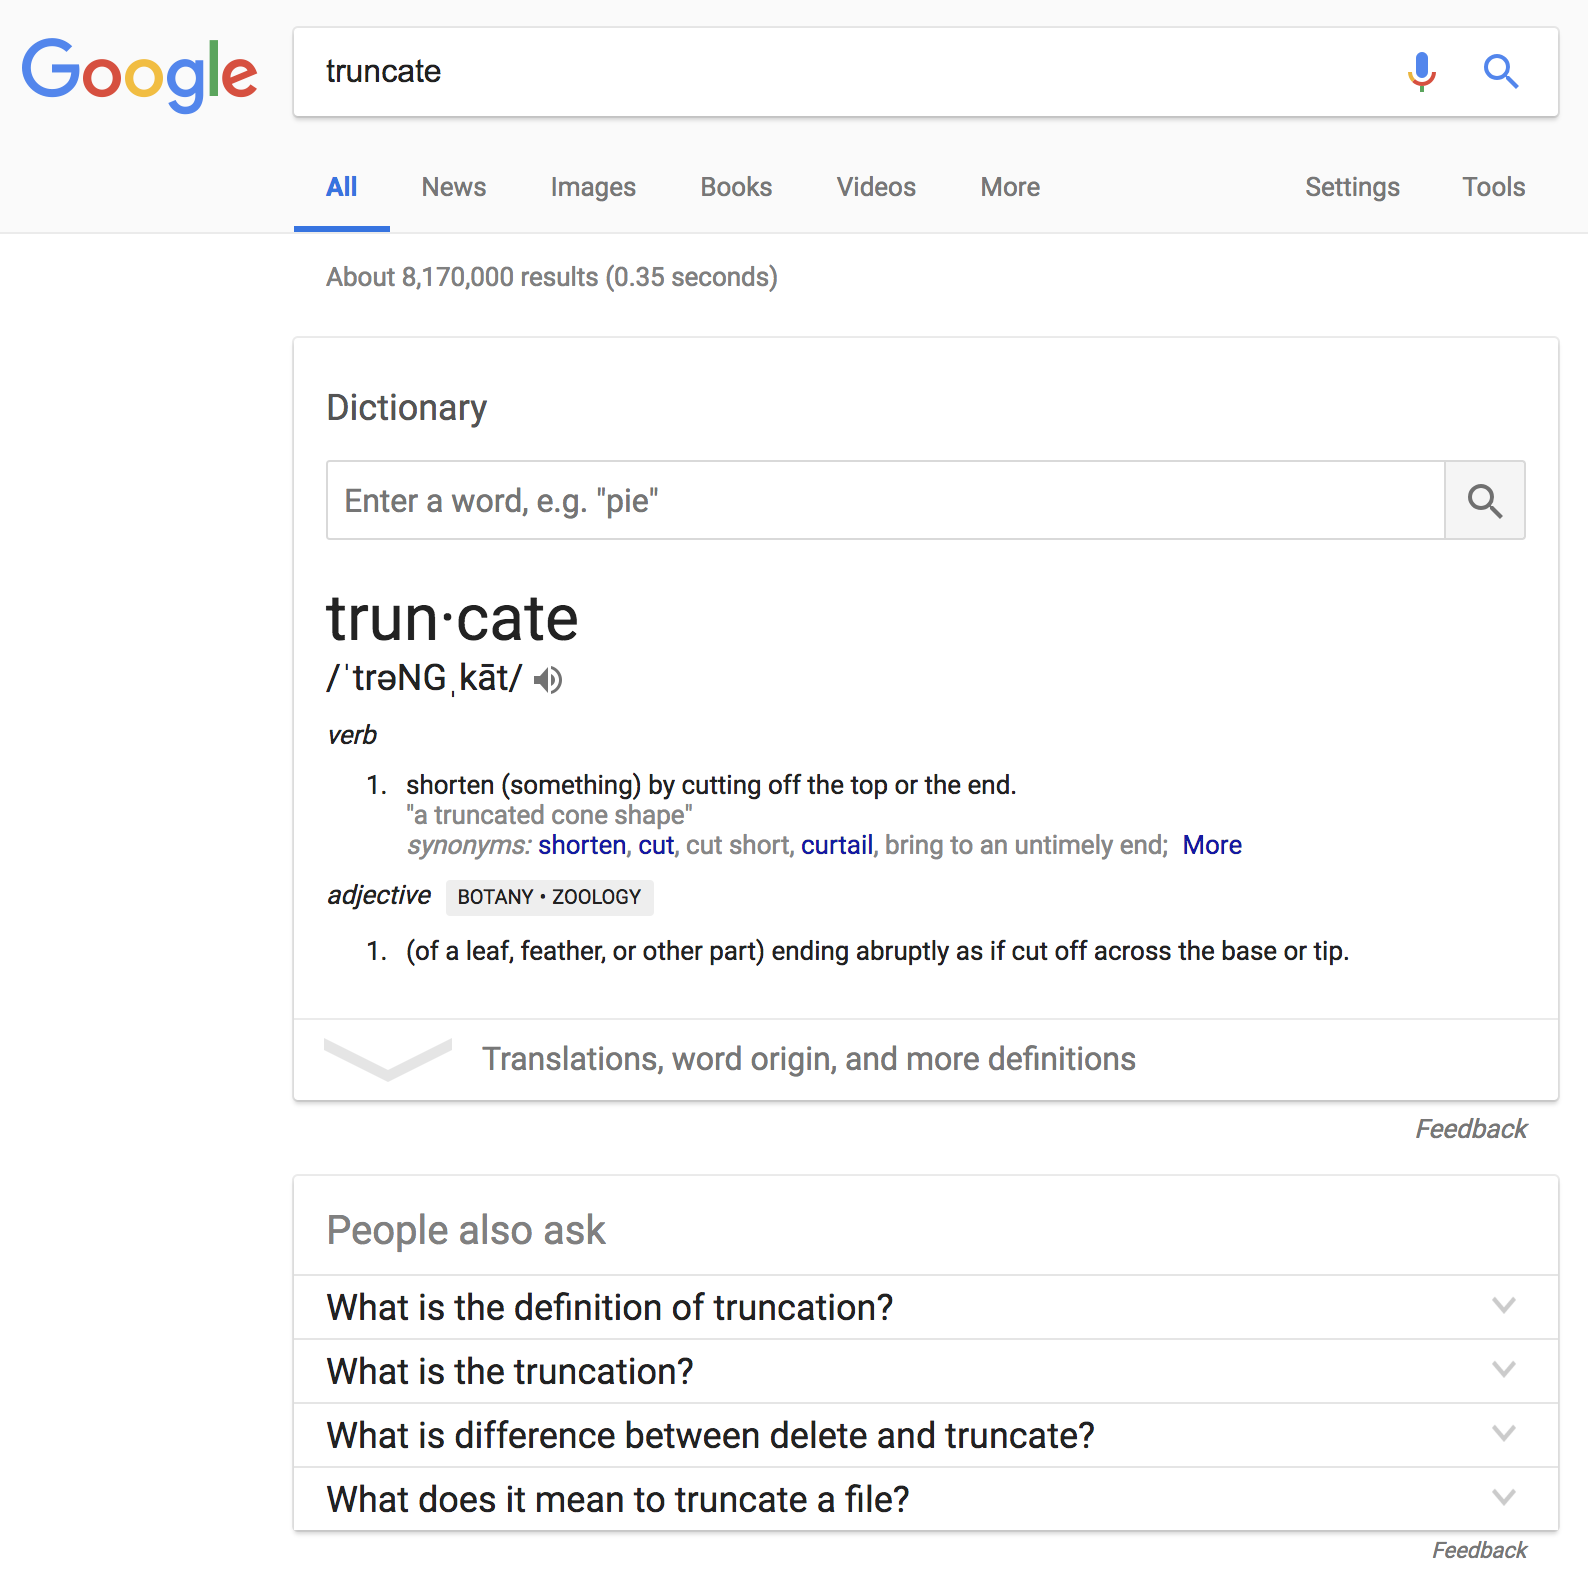Play pronunciation audio for truncate
This screenshot has width=1588, height=1582.
point(548,681)
